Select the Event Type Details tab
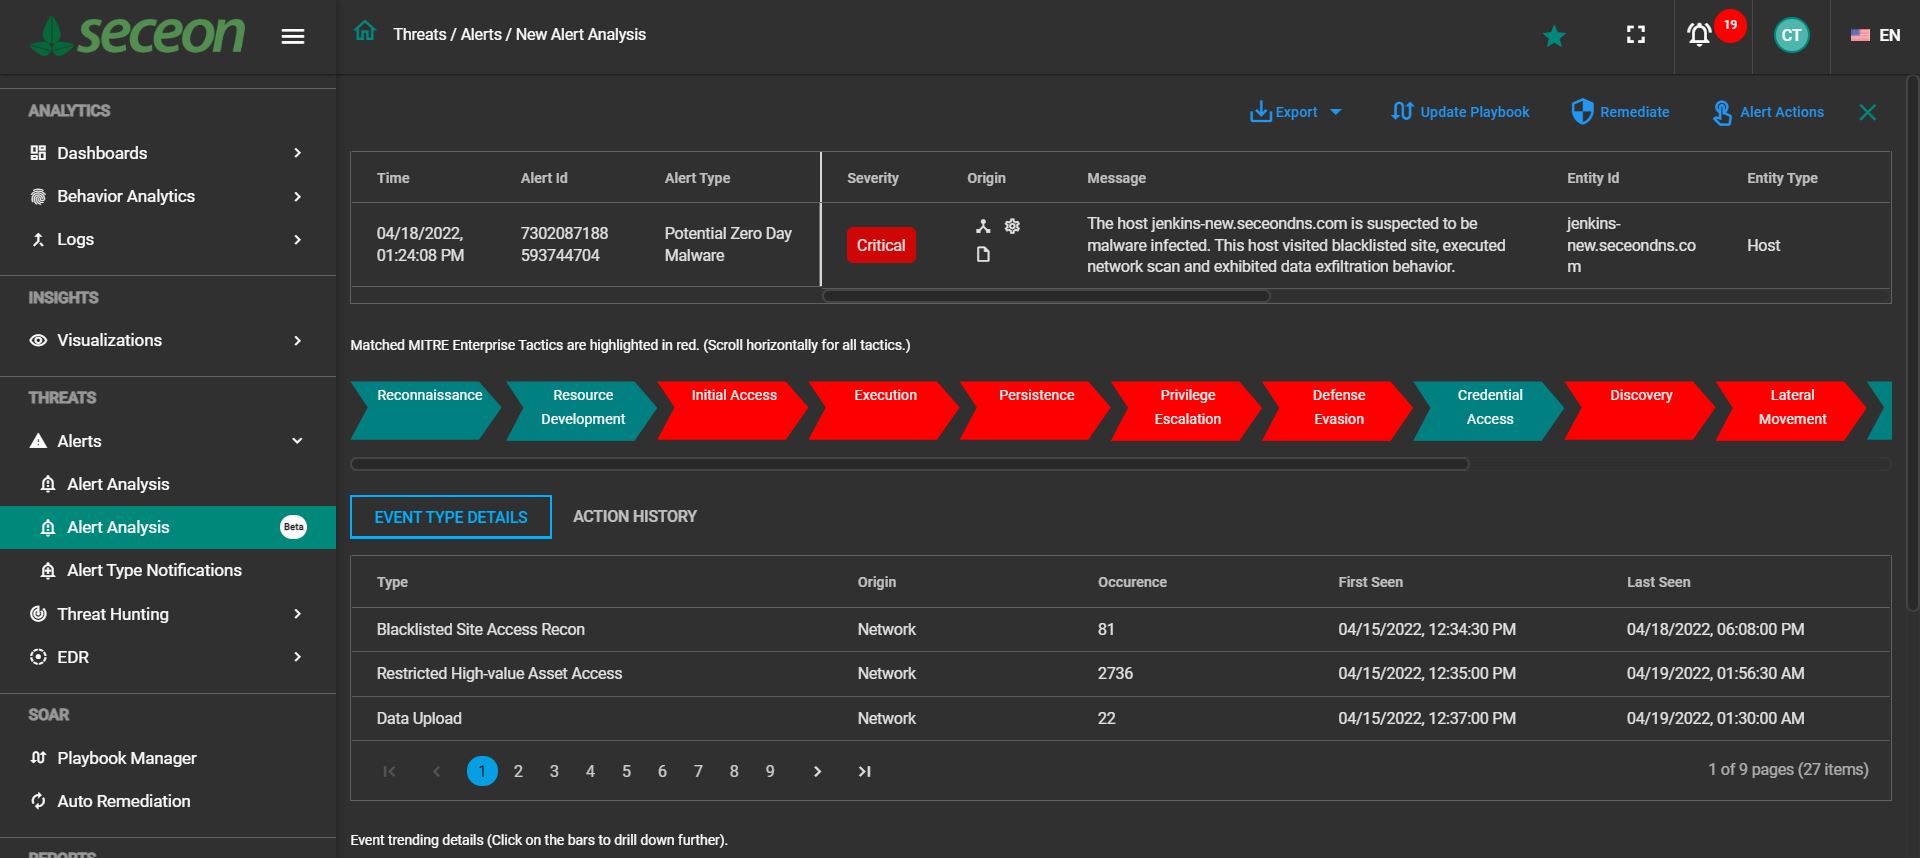This screenshot has height=858, width=1920. tap(450, 517)
